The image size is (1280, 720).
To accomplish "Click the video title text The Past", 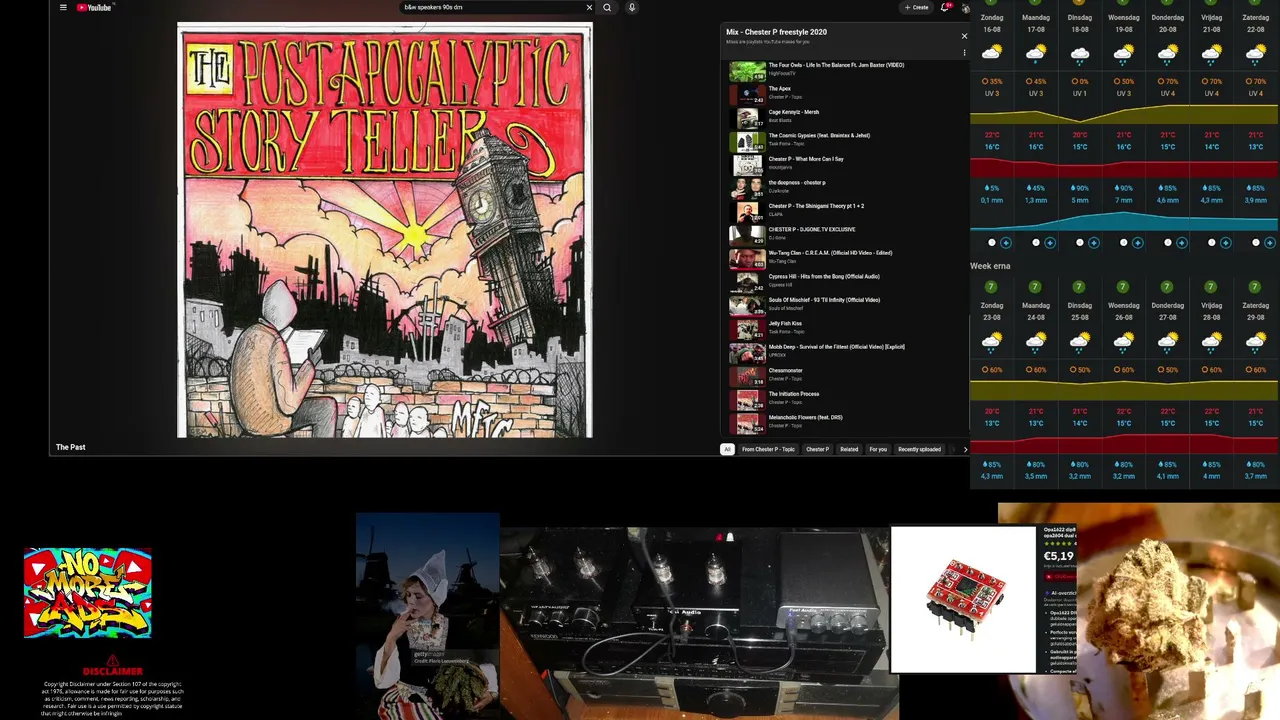I will coord(70,447).
